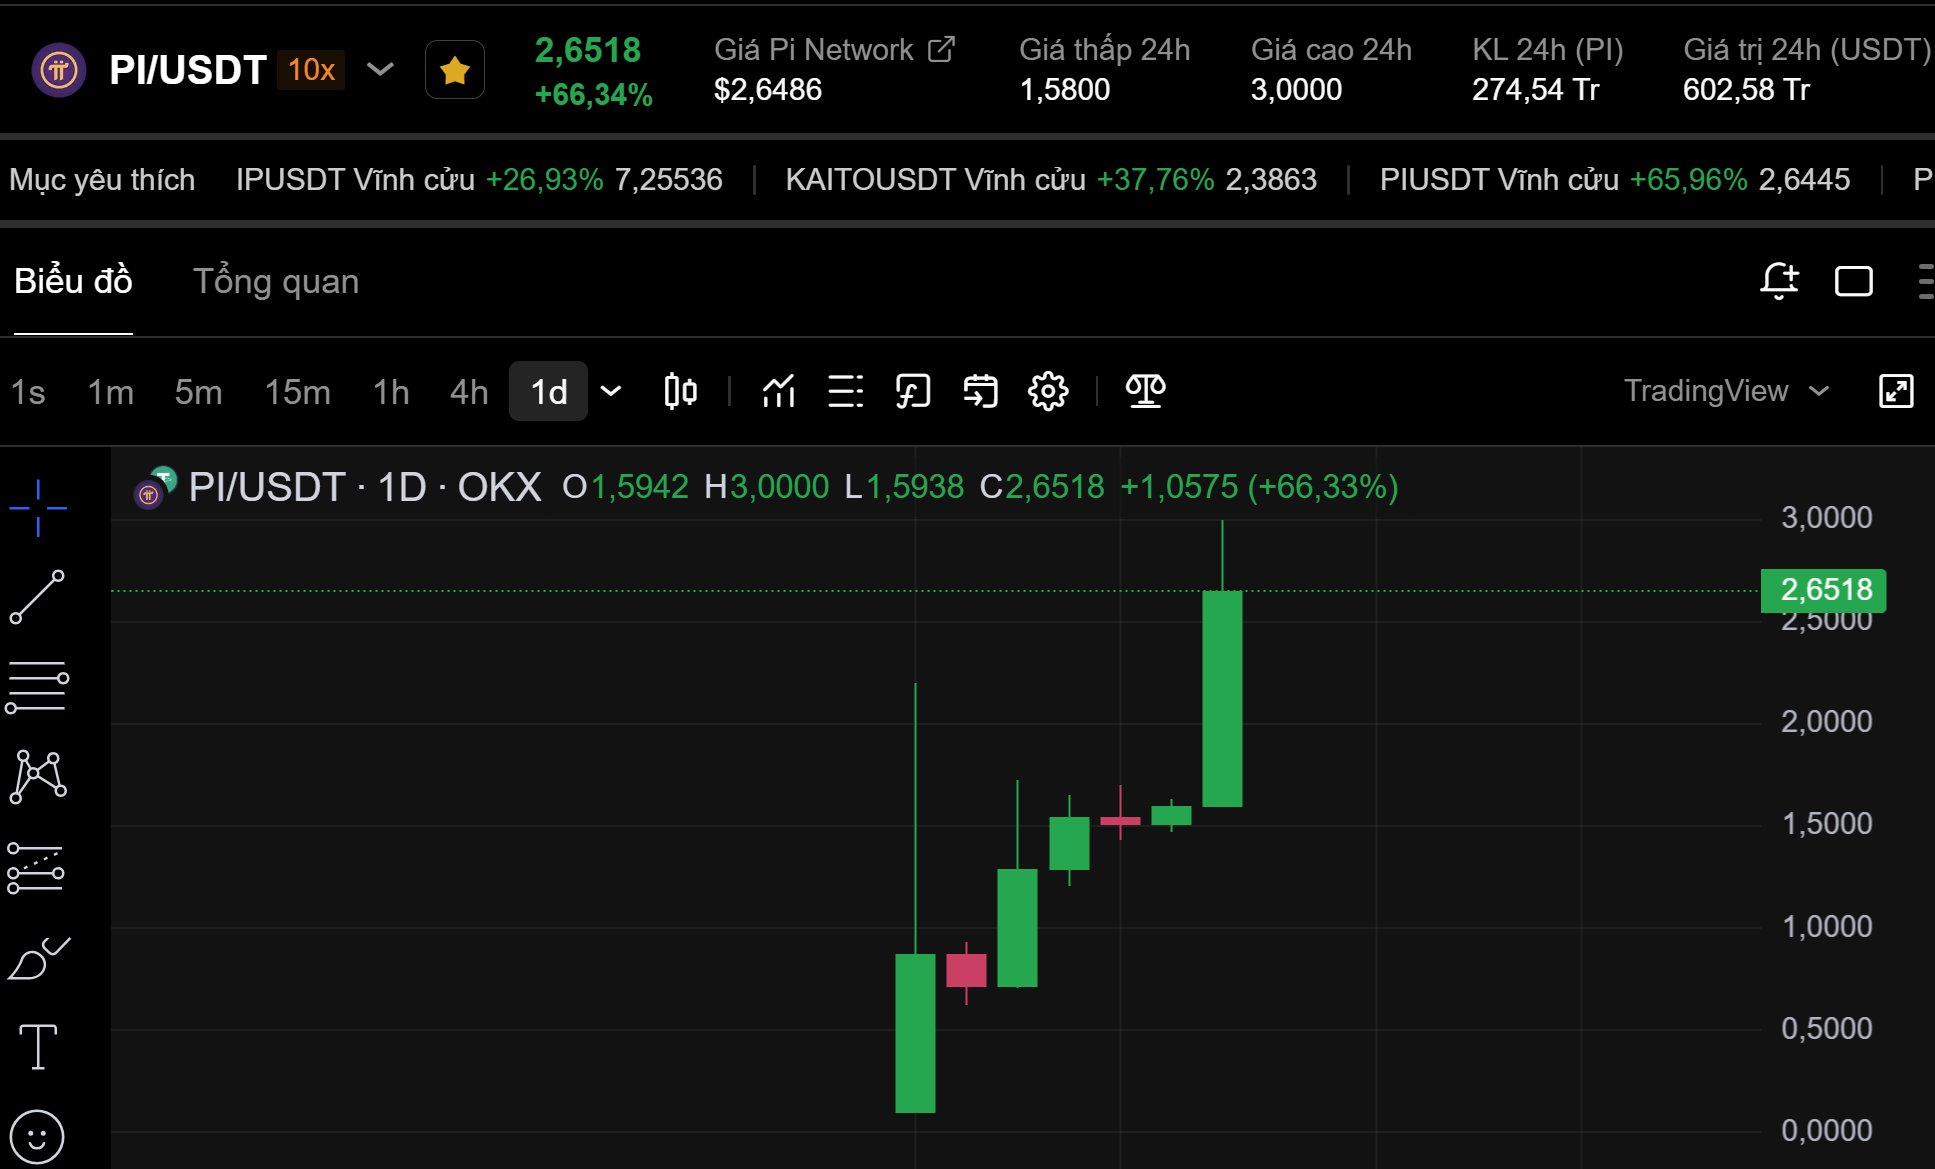Click the Mục yêu thích label

click(x=102, y=180)
